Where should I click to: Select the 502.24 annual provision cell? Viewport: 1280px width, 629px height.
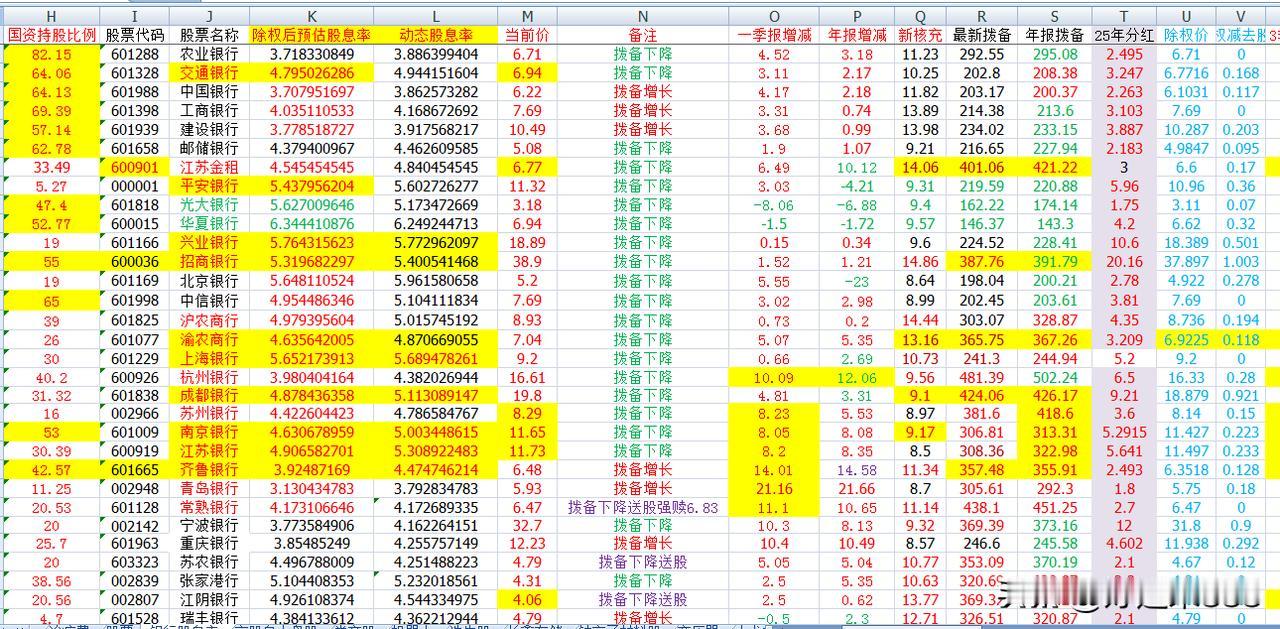[1054, 378]
